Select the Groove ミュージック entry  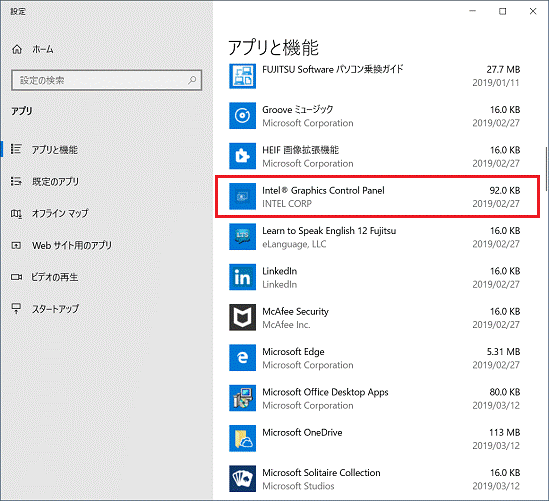[375, 116]
